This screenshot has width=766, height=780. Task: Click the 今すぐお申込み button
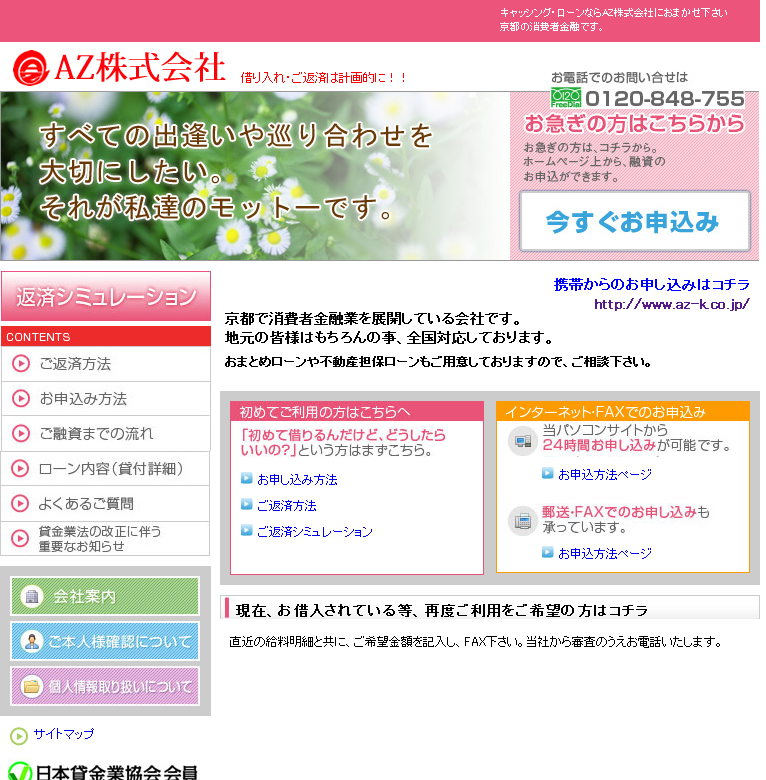click(635, 221)
